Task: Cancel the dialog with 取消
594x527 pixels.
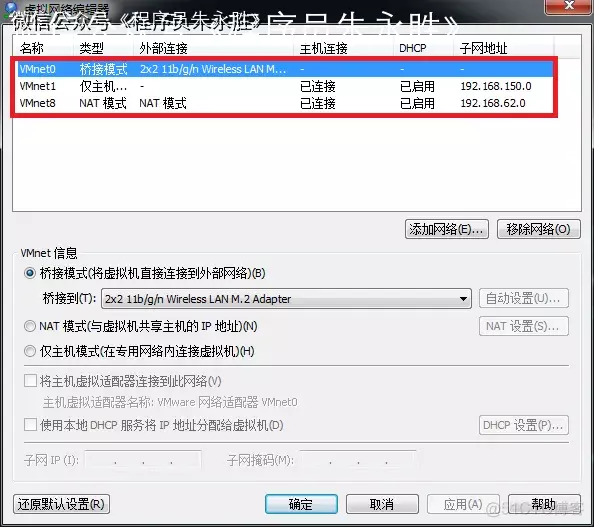Action: click(x=382, y=504)
